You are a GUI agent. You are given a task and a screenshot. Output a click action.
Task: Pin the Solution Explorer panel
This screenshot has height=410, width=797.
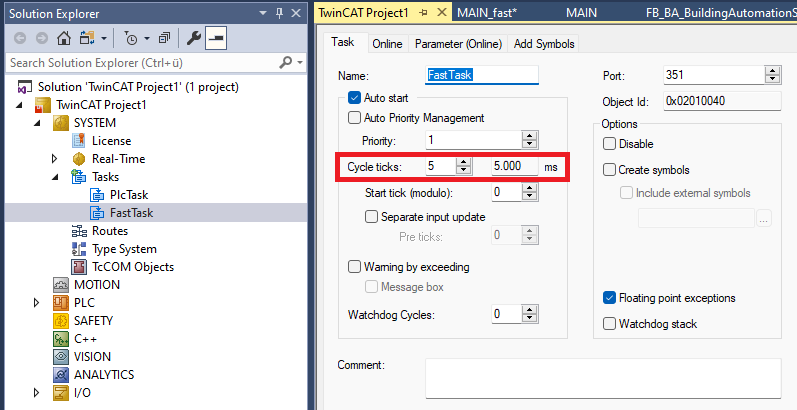pyautogui.click(x=279, y=12)
